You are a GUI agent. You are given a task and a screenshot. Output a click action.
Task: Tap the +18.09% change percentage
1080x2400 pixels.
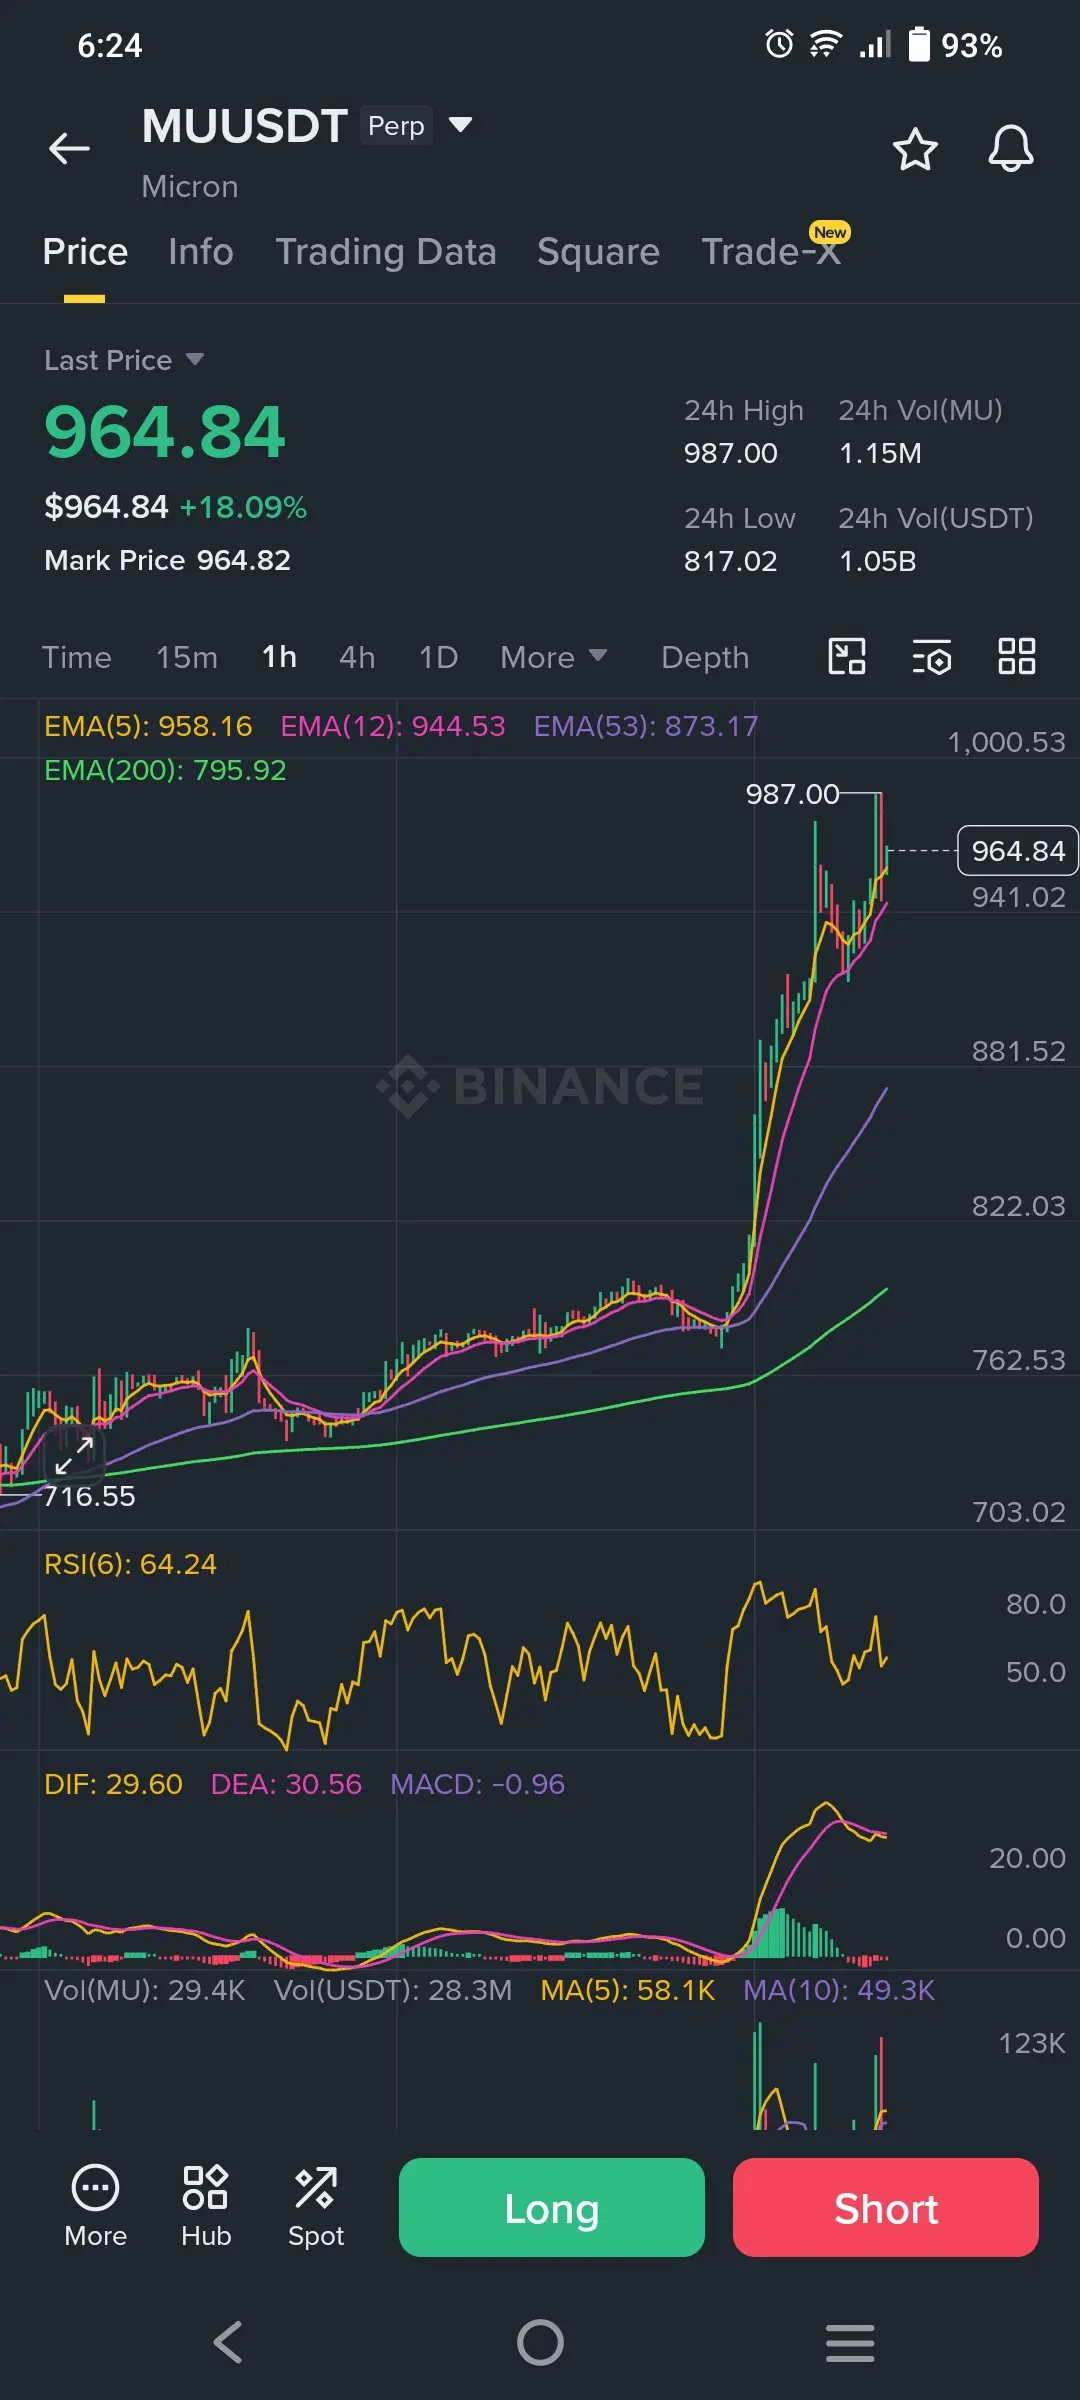[243, 507]
